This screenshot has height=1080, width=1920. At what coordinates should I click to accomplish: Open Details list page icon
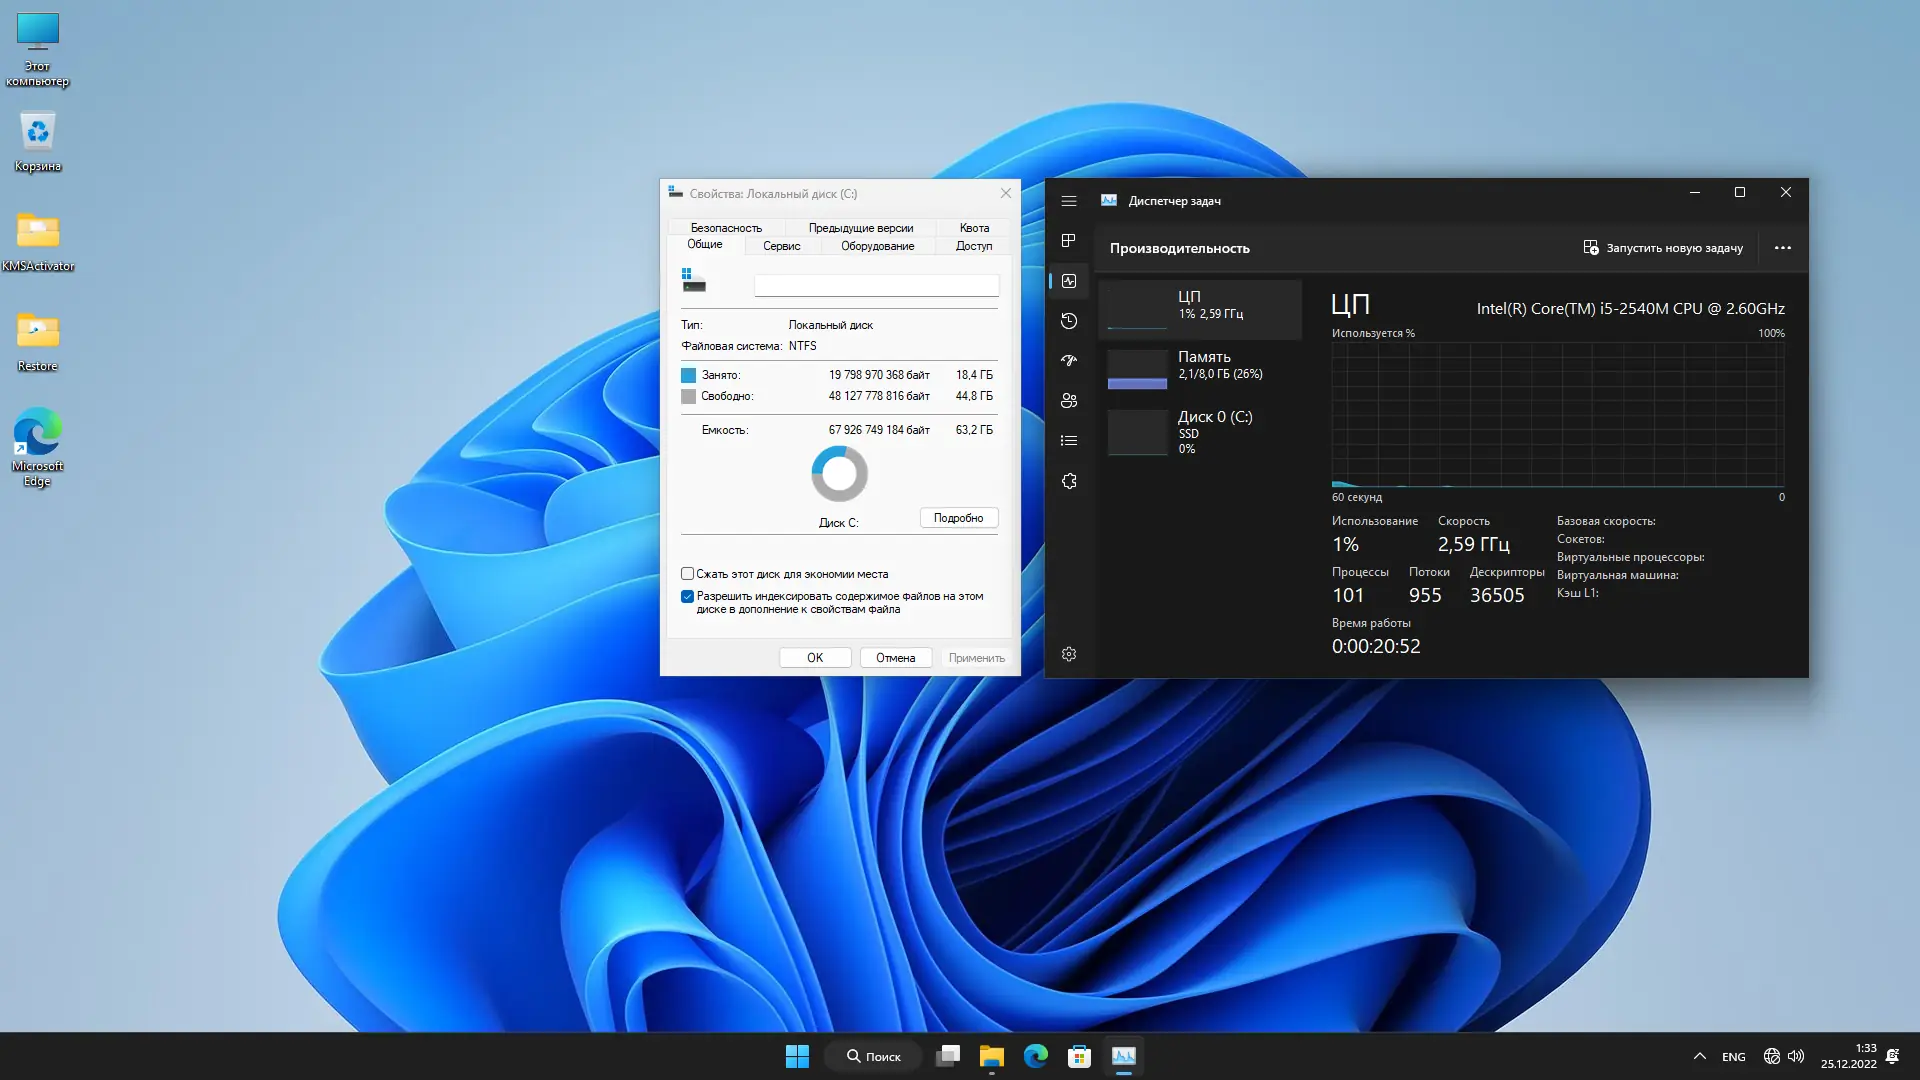pyautogui.click(x=1069, y=441)
